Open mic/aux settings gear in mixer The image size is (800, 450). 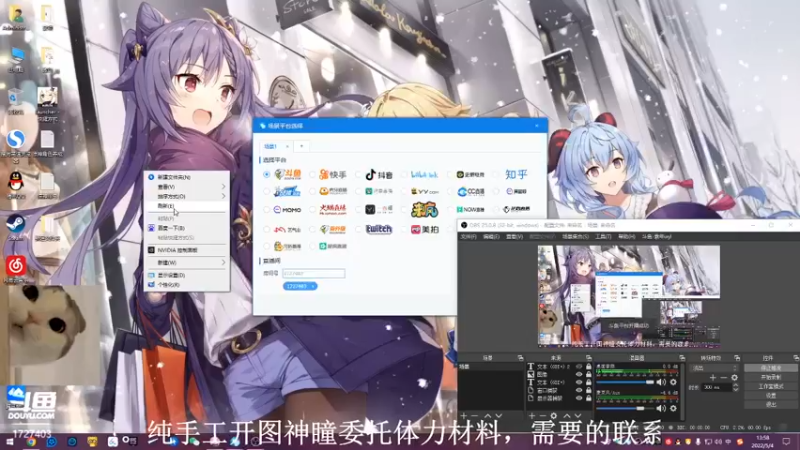[673, 408]
